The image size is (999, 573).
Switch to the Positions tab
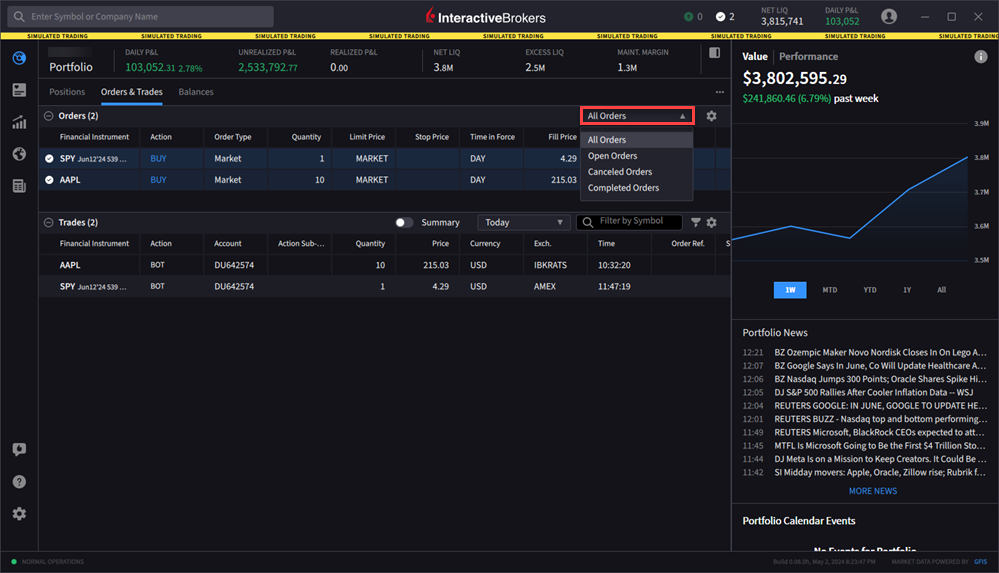67,92
